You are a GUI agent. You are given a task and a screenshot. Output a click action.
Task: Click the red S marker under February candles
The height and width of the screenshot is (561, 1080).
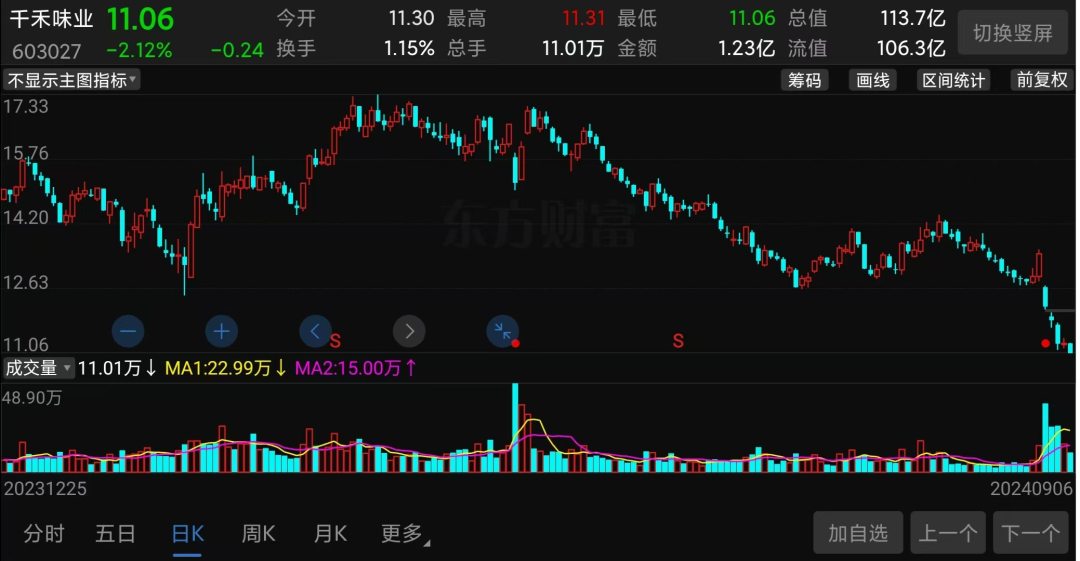335,341
